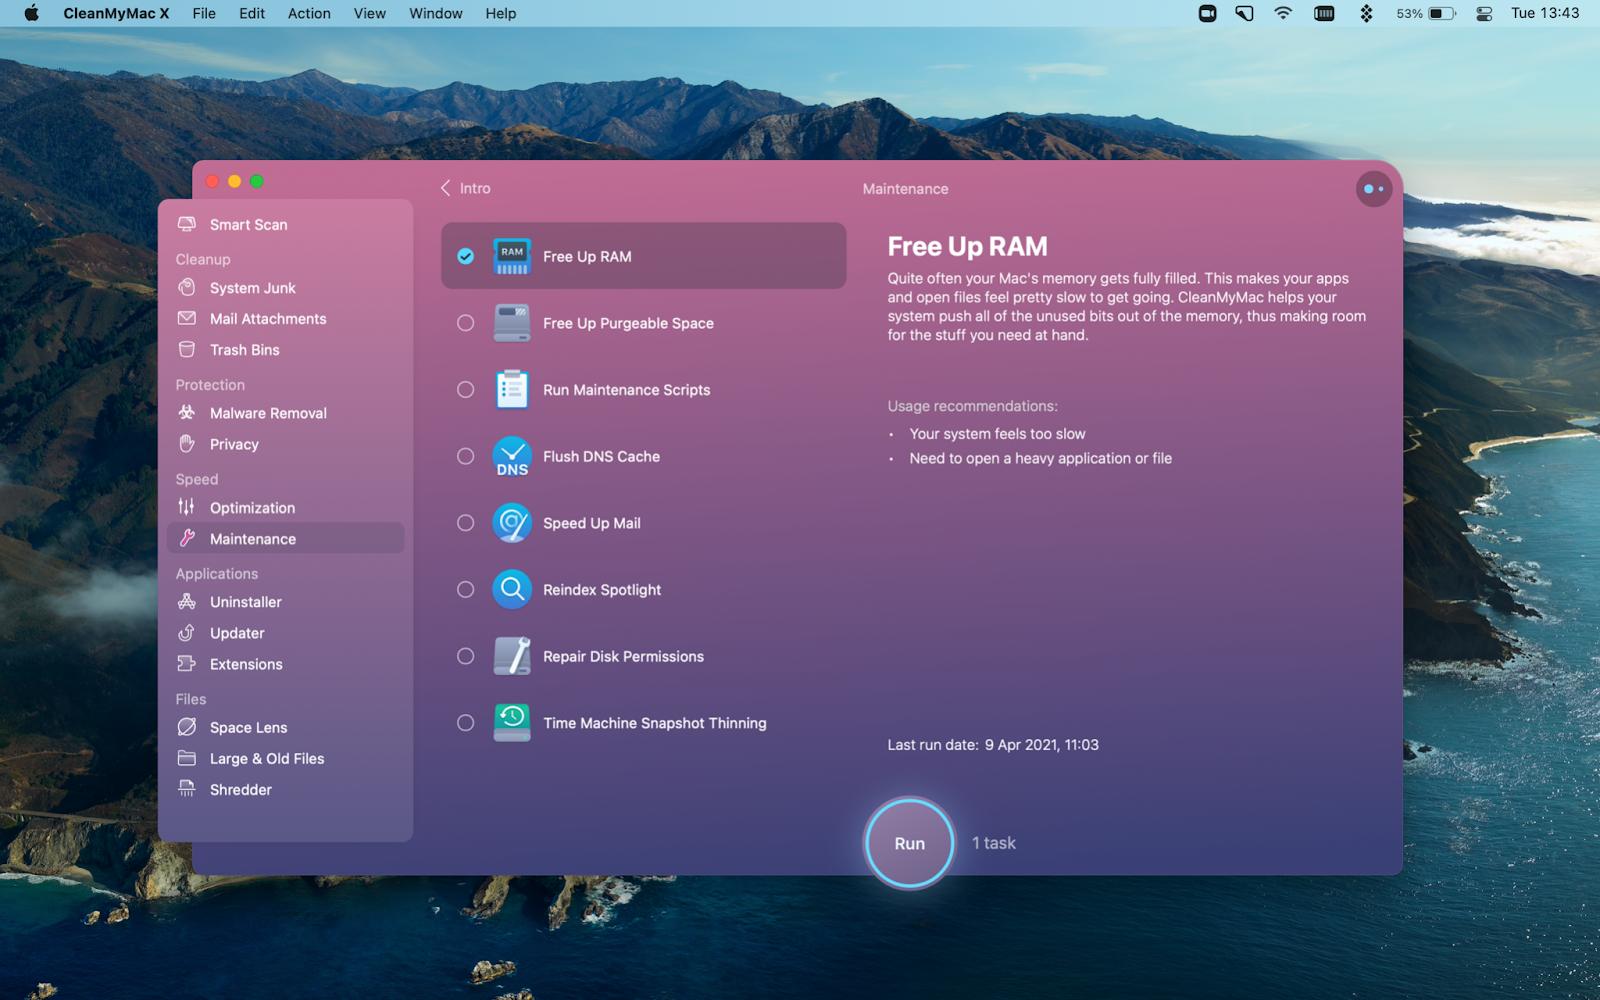Uncheck the Free Up RAM checkbox
The width and height of the screenshot is (1600, 1000).
click(x=466, y=256)
